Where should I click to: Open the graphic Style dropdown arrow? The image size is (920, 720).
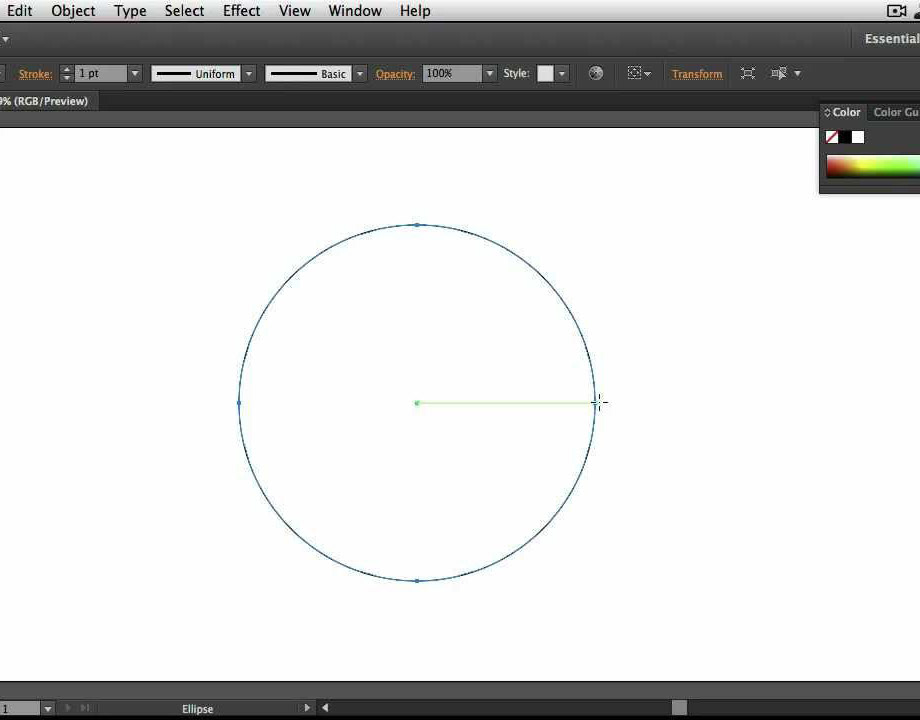tap(562, 73)
